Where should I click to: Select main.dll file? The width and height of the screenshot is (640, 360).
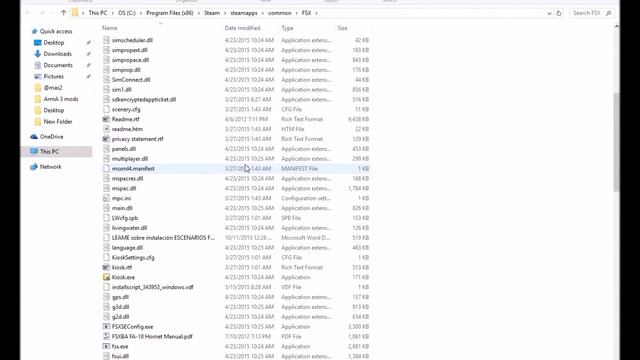pyautogui.click(x=122, y=208)
